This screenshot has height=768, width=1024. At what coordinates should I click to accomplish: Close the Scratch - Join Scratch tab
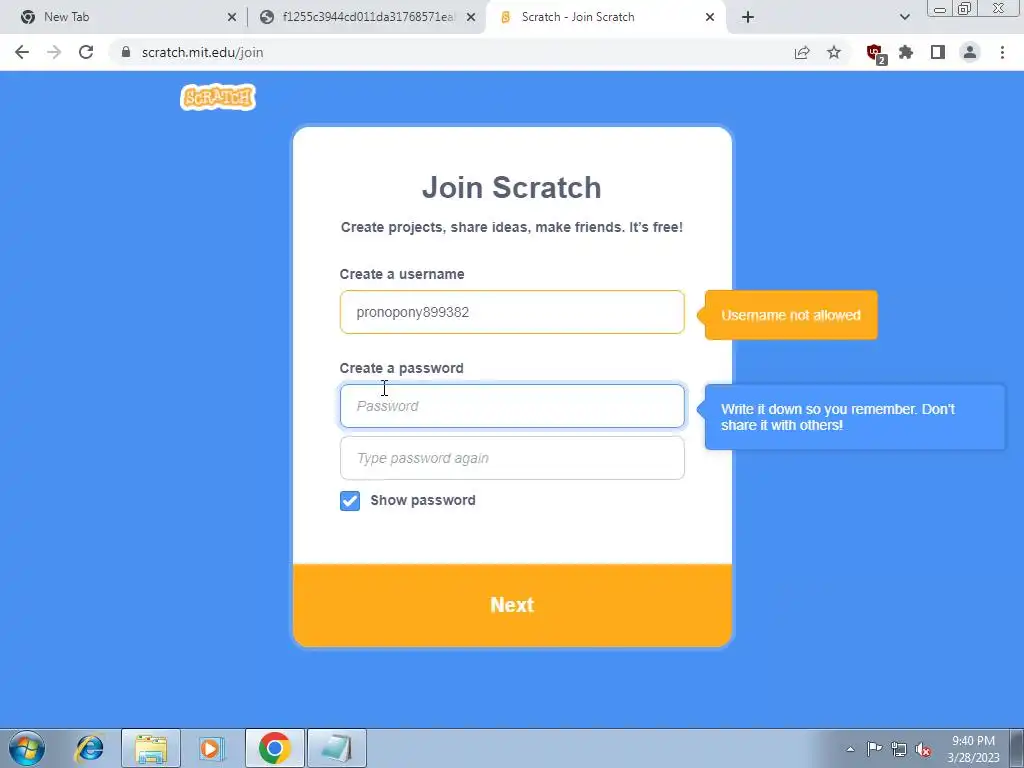point(710,17)
